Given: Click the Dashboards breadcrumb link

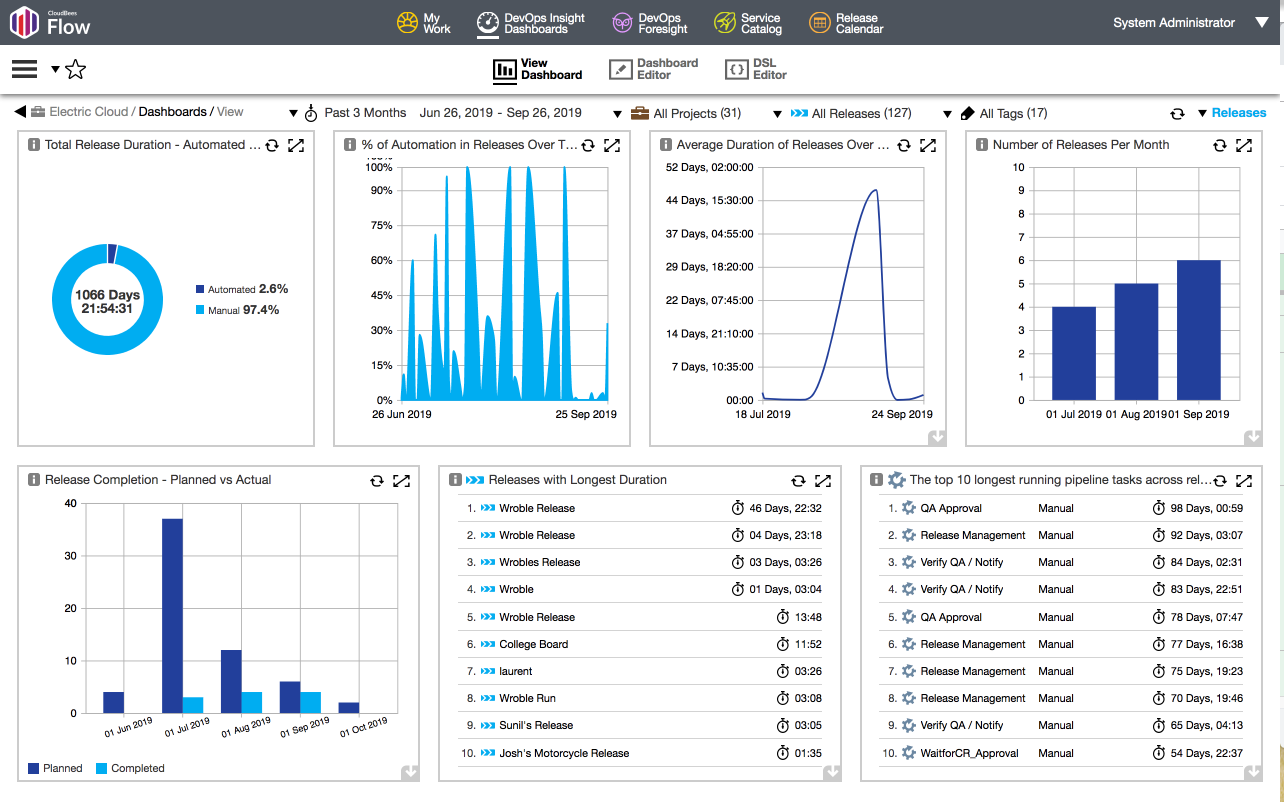Looking at the screenshot, I should coord(172,112).
